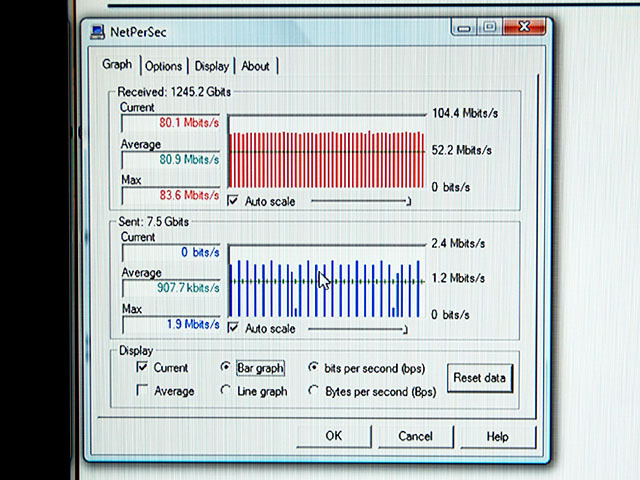Viewport: 640px width, 480px height.
Task: Close the NetPerSec window
Action: pyautogui.click(x=524, y=27)
